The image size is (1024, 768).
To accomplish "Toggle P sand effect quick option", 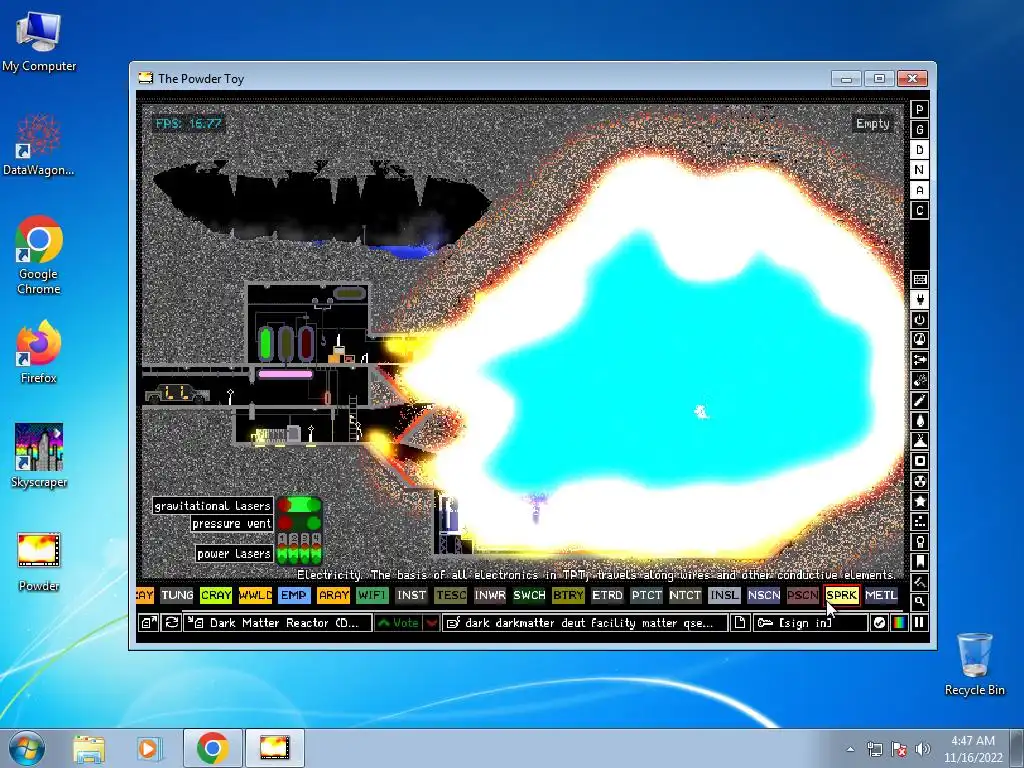I will 920,110.
